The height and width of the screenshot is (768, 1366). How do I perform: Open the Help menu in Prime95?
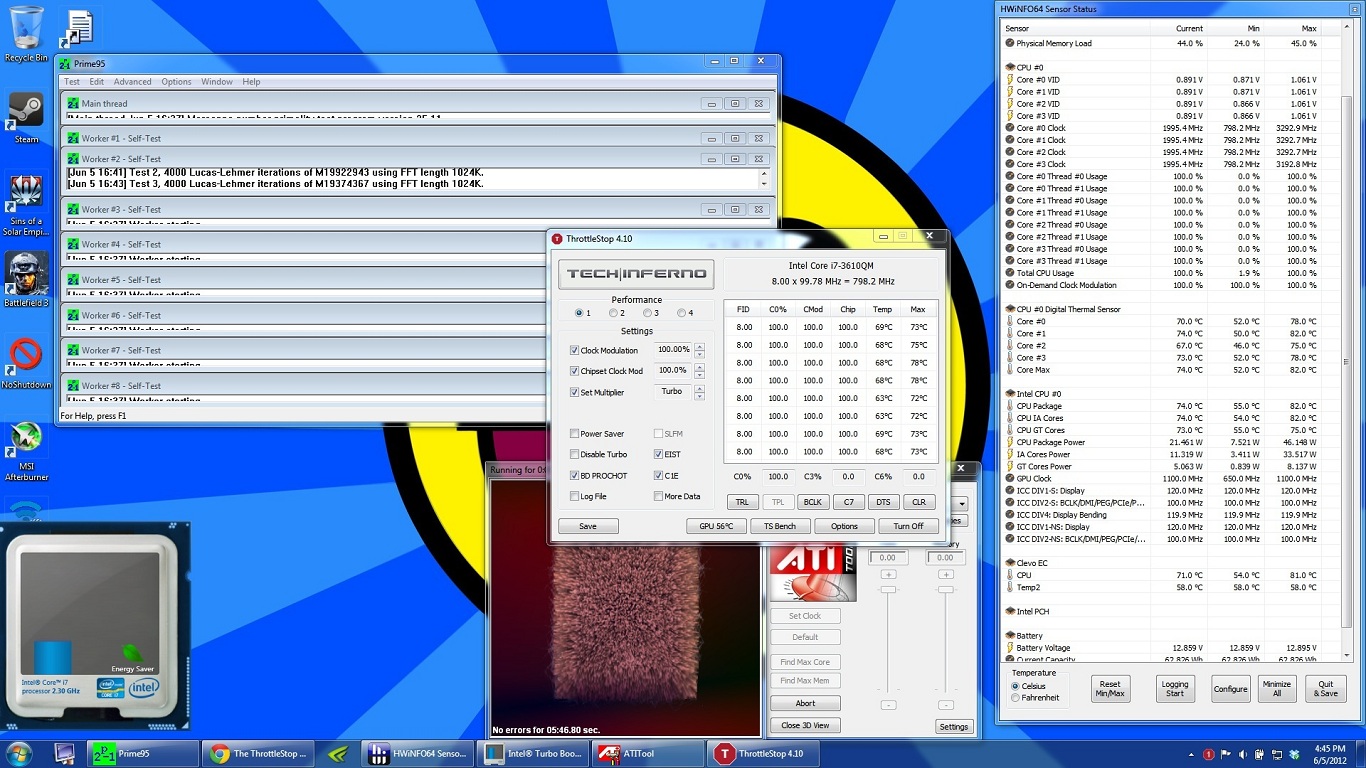(251, 82)
